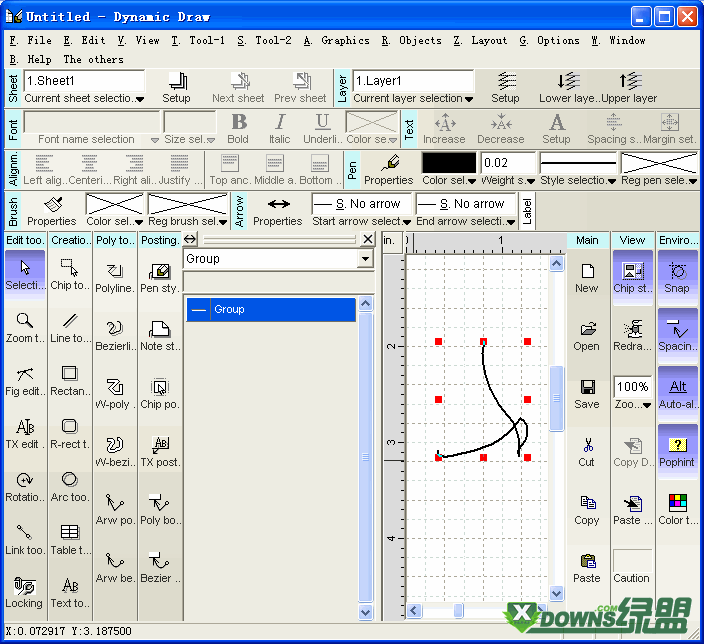The height and width of the screenshot is (644, 704).
Task: Choose the Pen style posting tool
Action: pyautogui.click(x=160, y=278)
